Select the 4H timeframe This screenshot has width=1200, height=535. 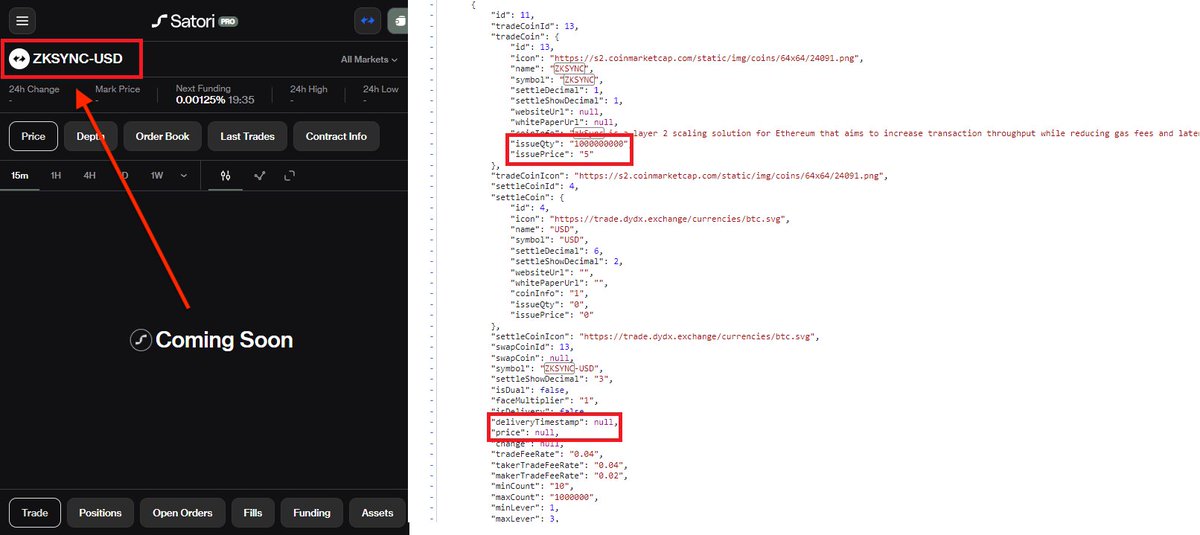90,175
